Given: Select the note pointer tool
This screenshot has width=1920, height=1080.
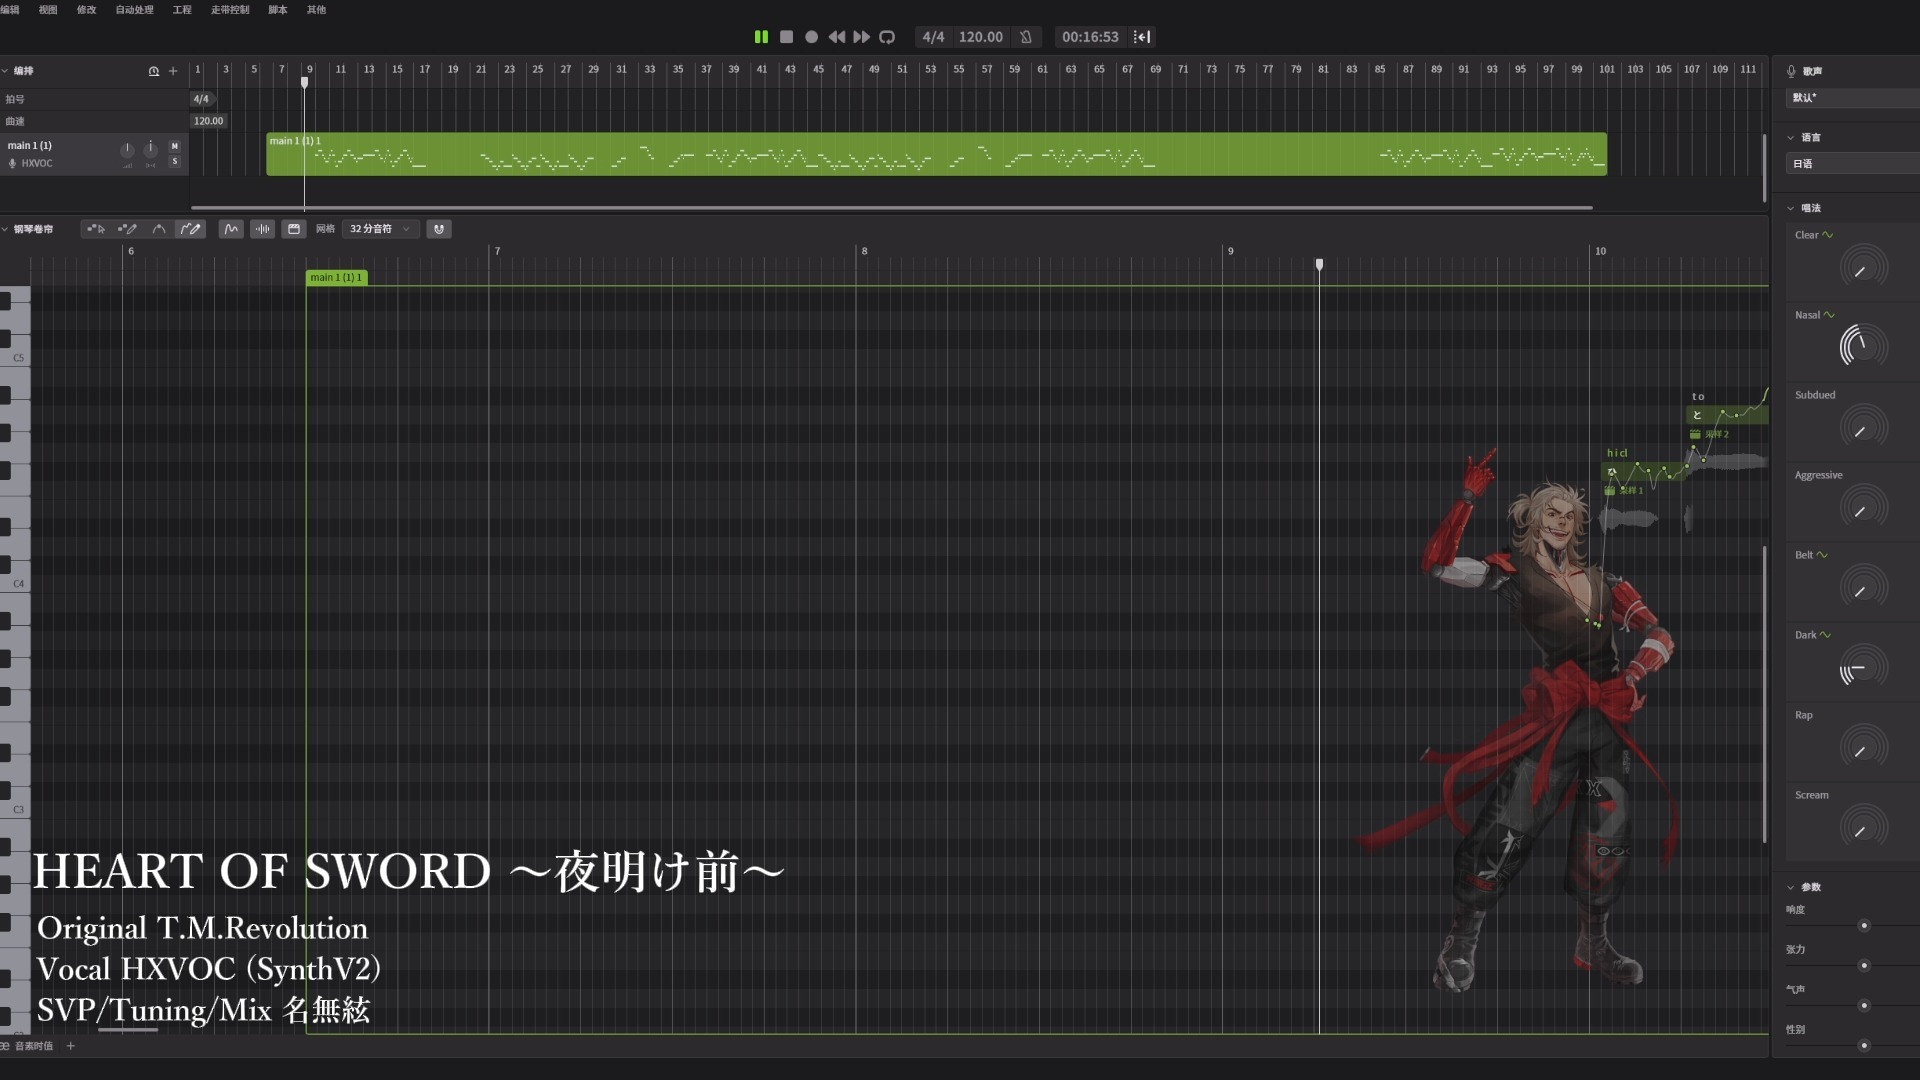Looking at the screenshot, I should (x=96, y=229).
